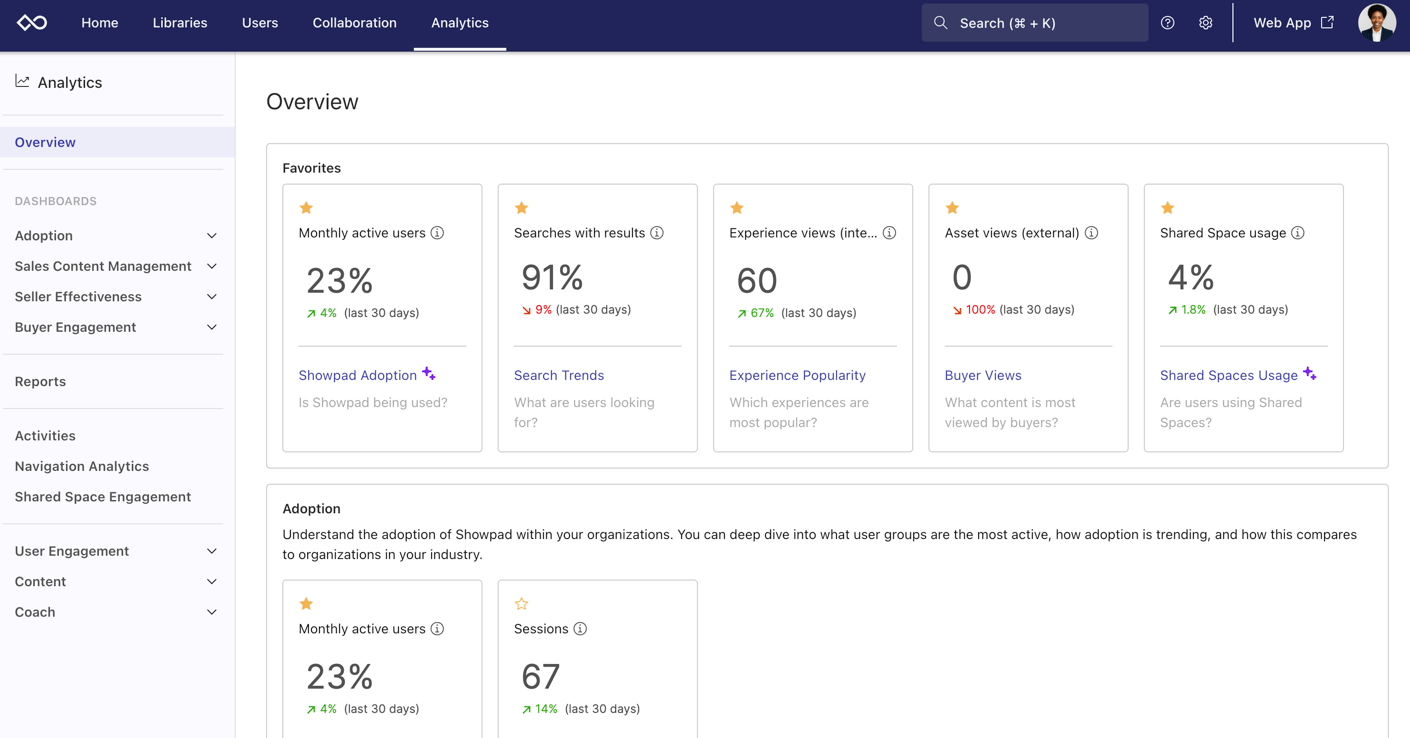Expand the Adoption section in the sidebar

[211, 235]
